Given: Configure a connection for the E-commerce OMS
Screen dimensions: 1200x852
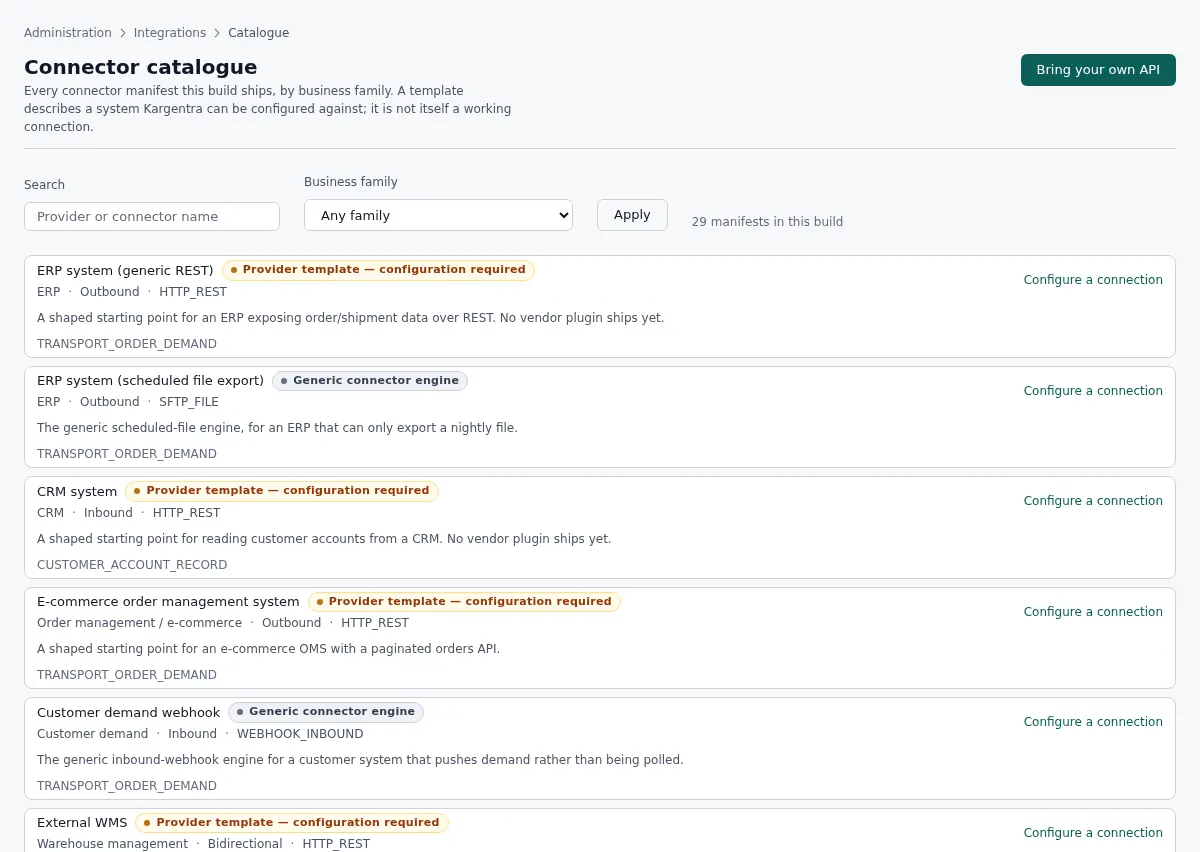Looking at the screenshot, I should tap(1093, 612).
